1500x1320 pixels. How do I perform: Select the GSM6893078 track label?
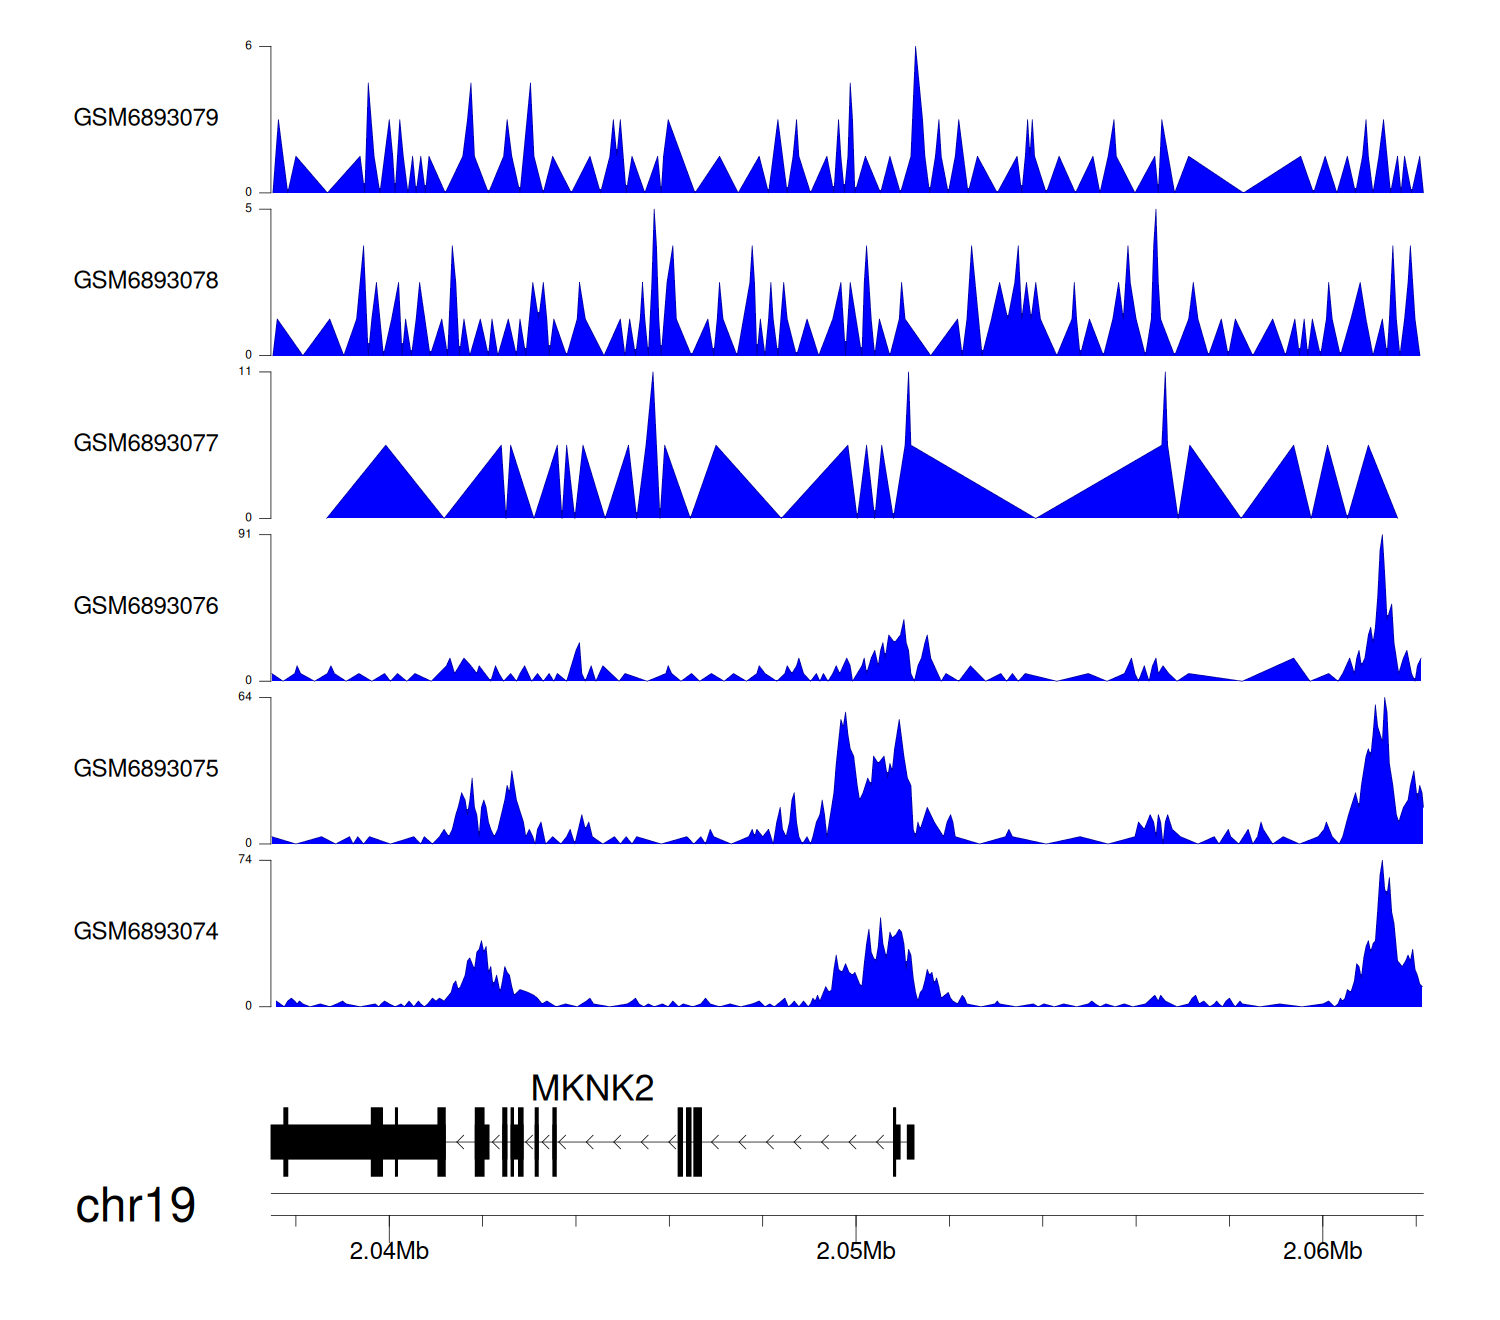pos(146,280)
